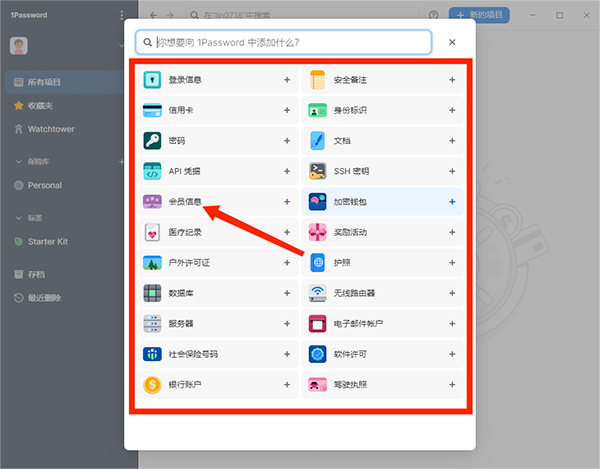This screenshot has height=469, width=600.
Task: Choose the 信用卡 credit card icon
Action: 152,111
